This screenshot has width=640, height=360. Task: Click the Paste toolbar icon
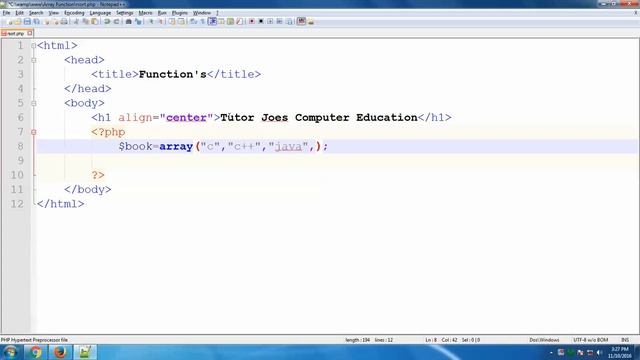(94, 21)
